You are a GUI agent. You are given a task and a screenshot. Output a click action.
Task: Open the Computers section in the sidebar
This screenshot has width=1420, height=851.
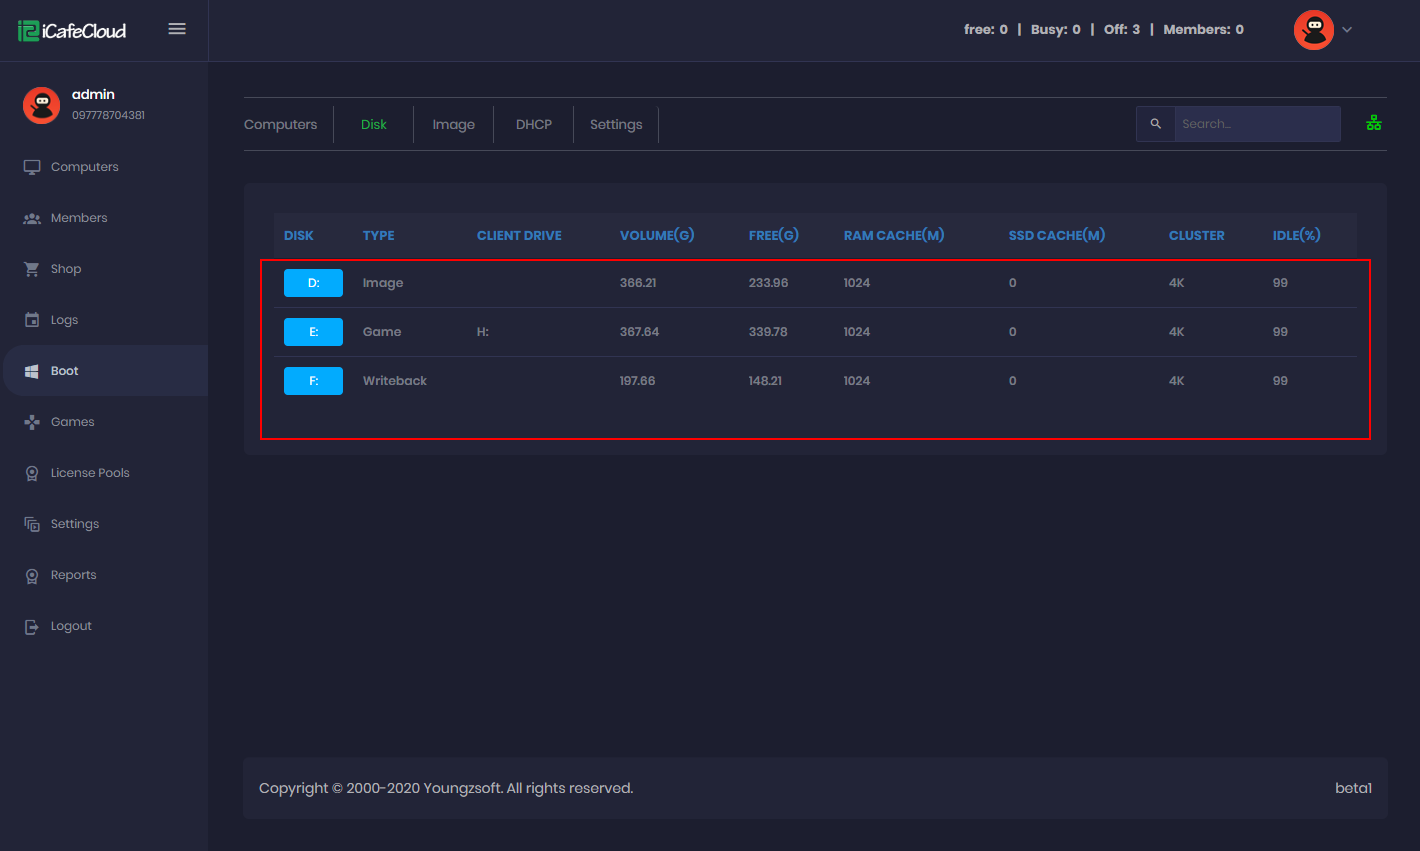[84, 166]
